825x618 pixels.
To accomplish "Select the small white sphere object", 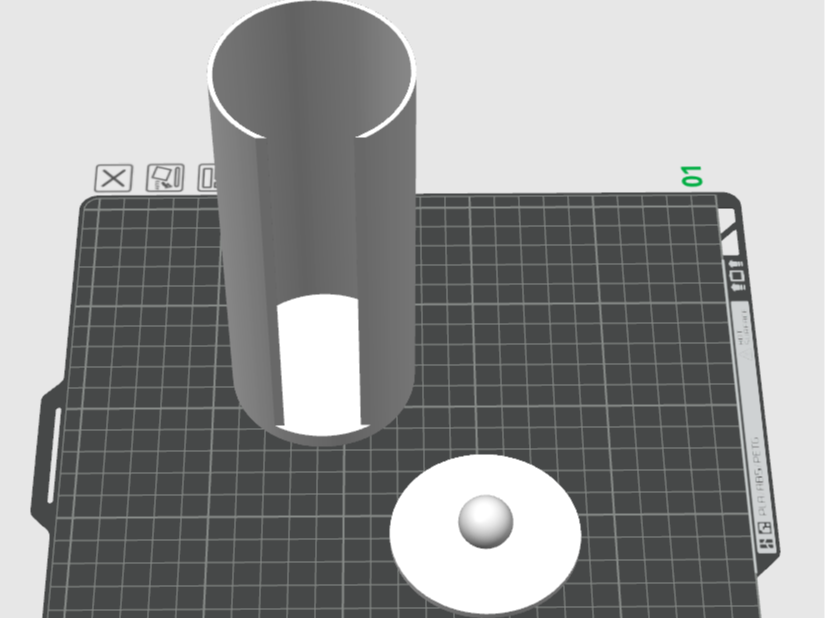I will click(486, 521).
